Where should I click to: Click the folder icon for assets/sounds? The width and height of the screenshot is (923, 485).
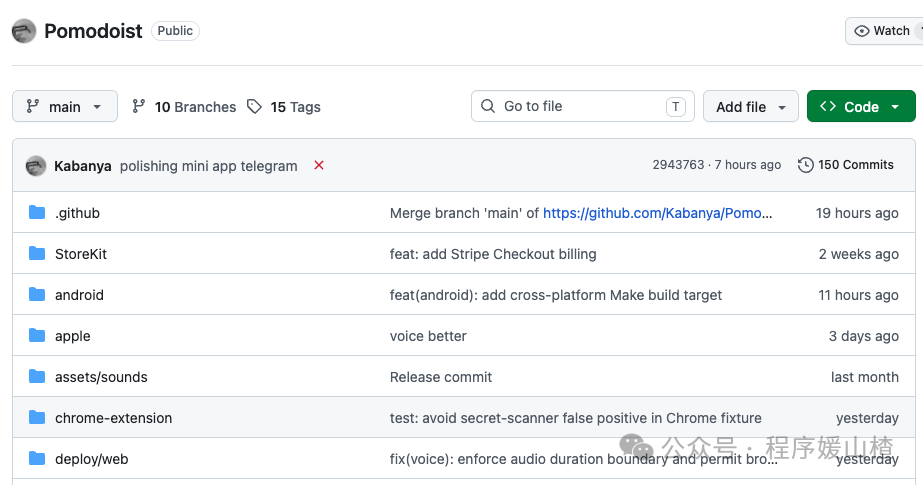click(x=37, y=376)
